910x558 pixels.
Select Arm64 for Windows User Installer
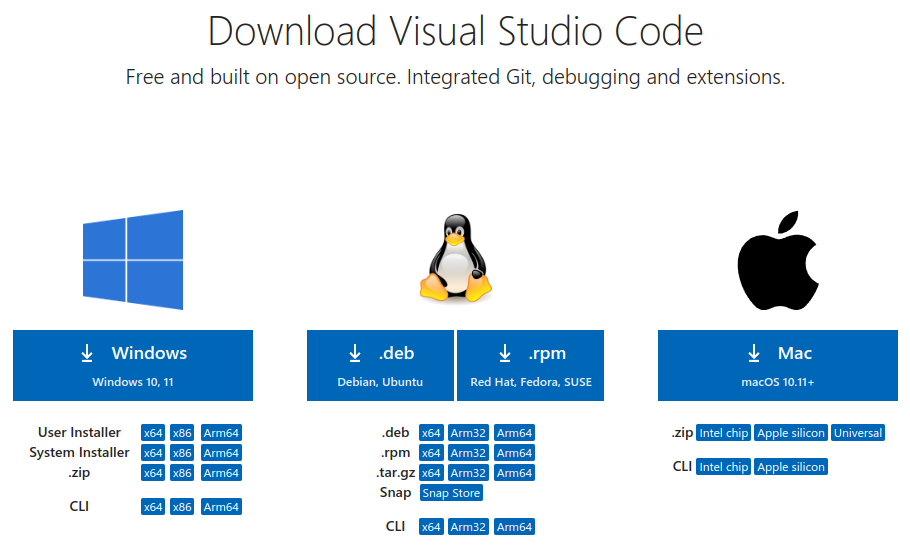point(221,433)
